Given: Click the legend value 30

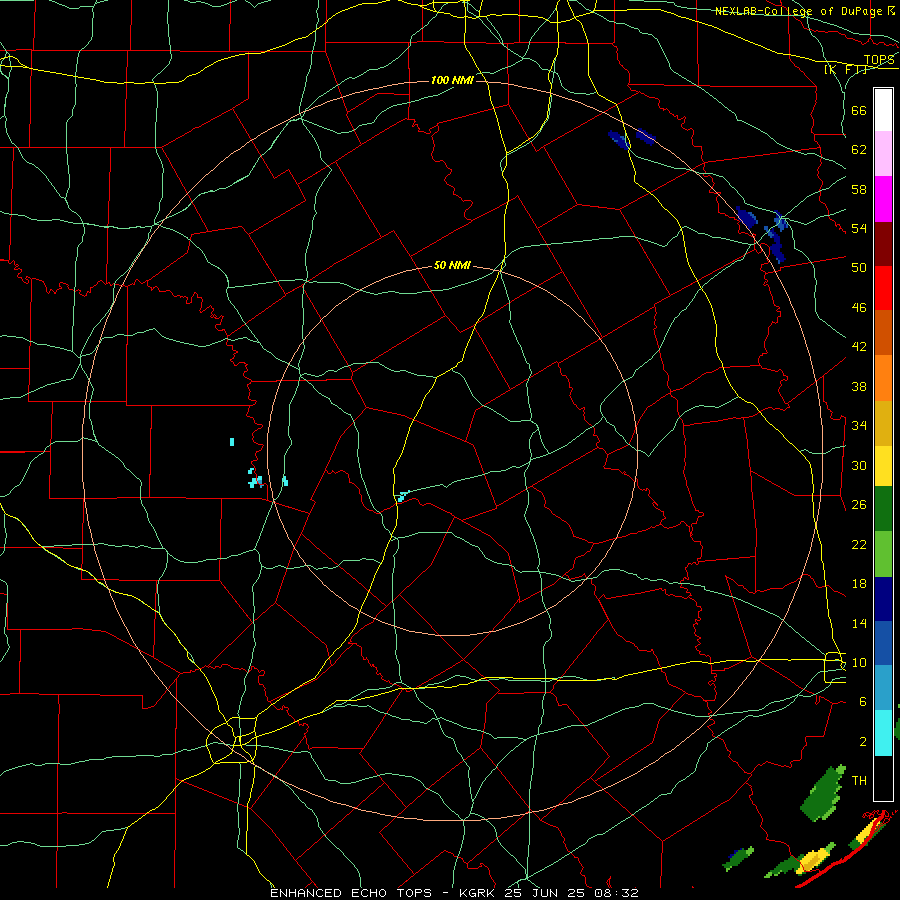Looking at the screenshot, I should [859, 465].
